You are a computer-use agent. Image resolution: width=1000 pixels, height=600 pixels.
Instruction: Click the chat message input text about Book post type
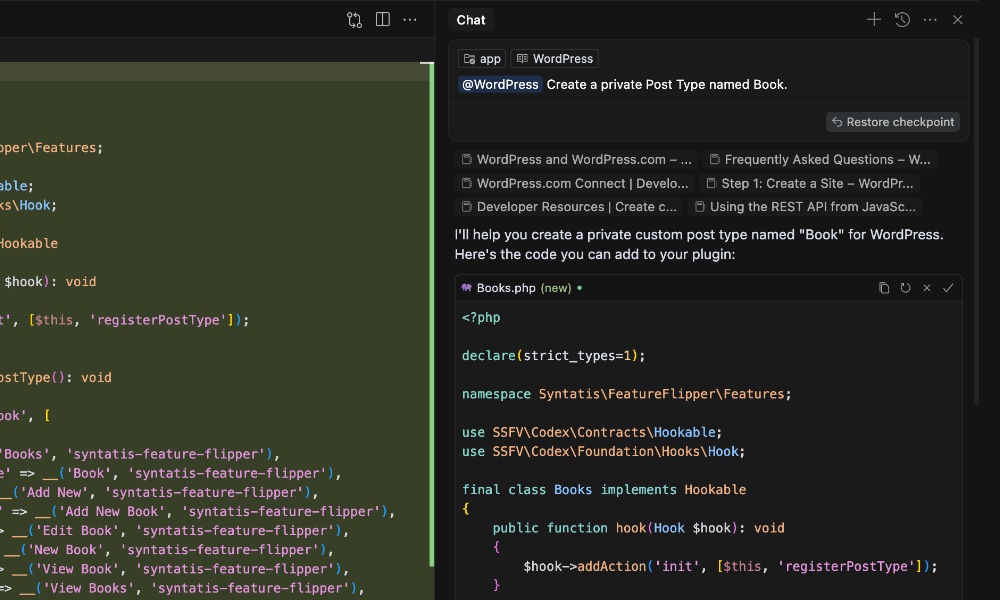pos(666,84)
